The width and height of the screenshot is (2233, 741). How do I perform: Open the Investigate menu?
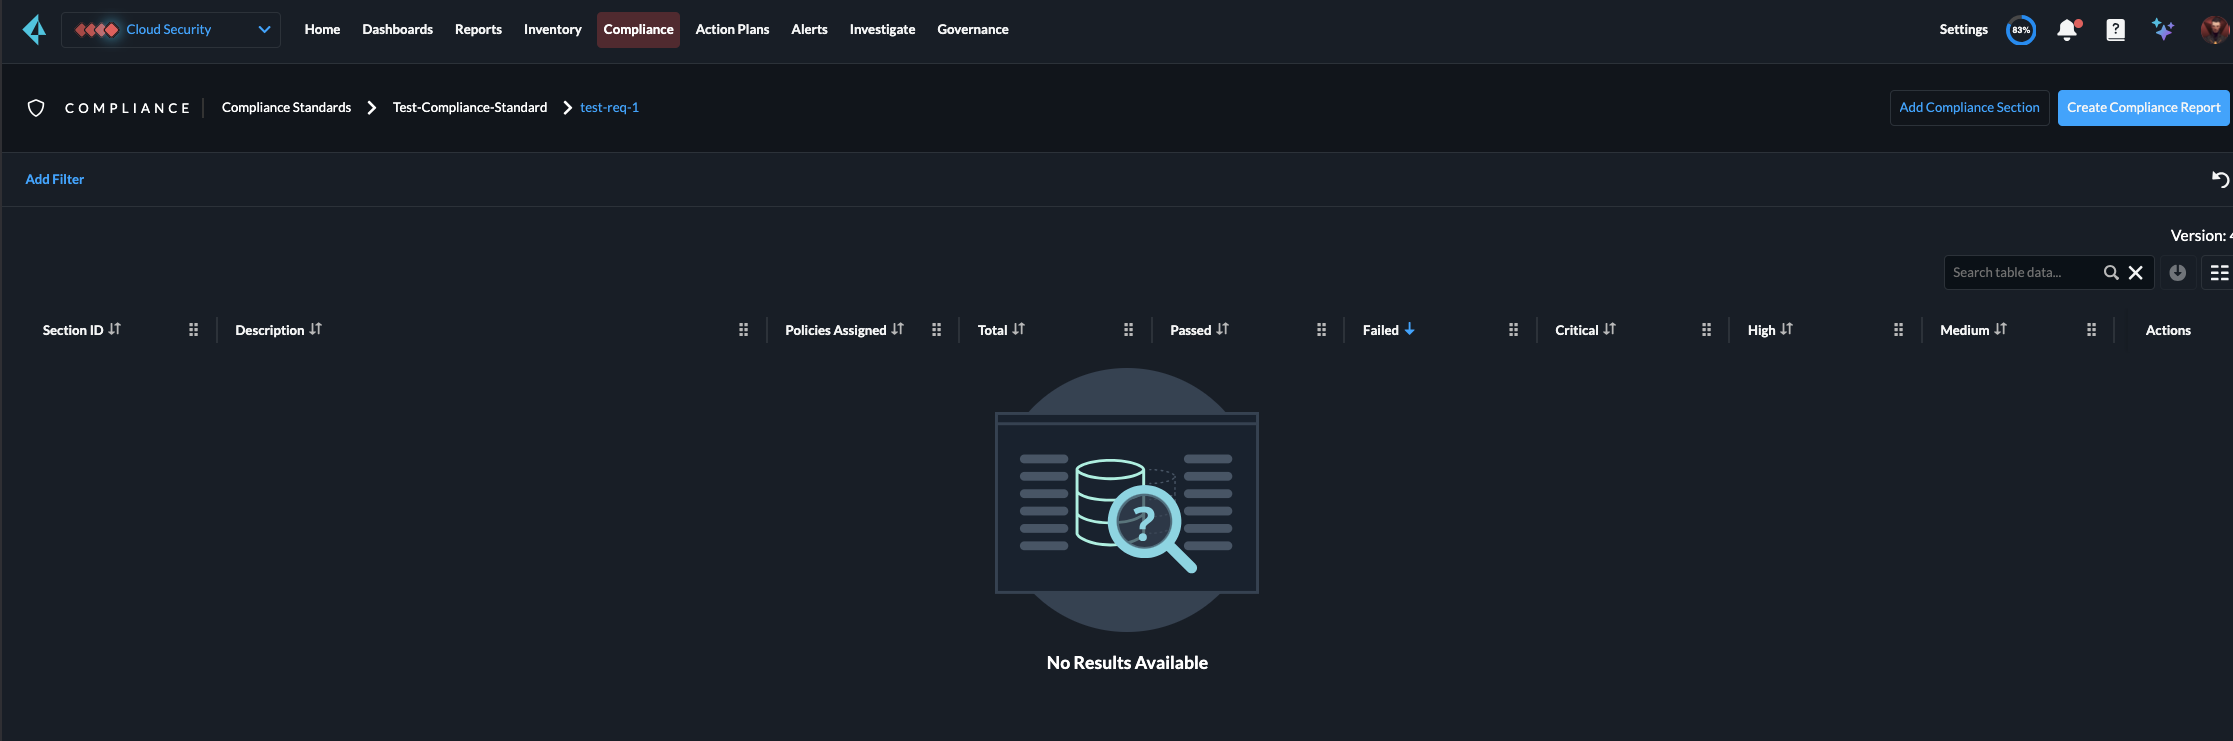click(882, 30)
